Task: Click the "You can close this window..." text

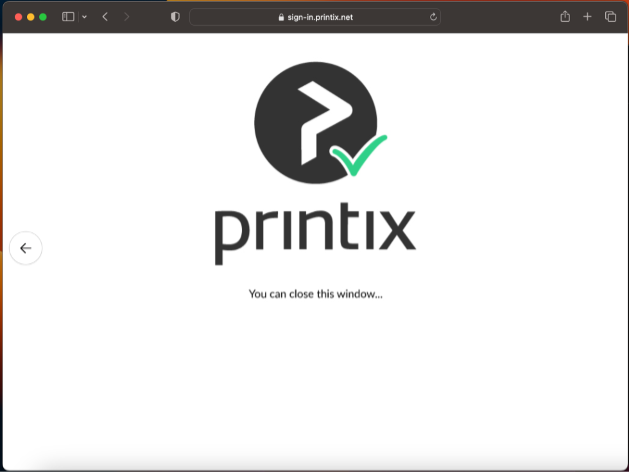Action: pyautogui.click(x=315, y=294)
